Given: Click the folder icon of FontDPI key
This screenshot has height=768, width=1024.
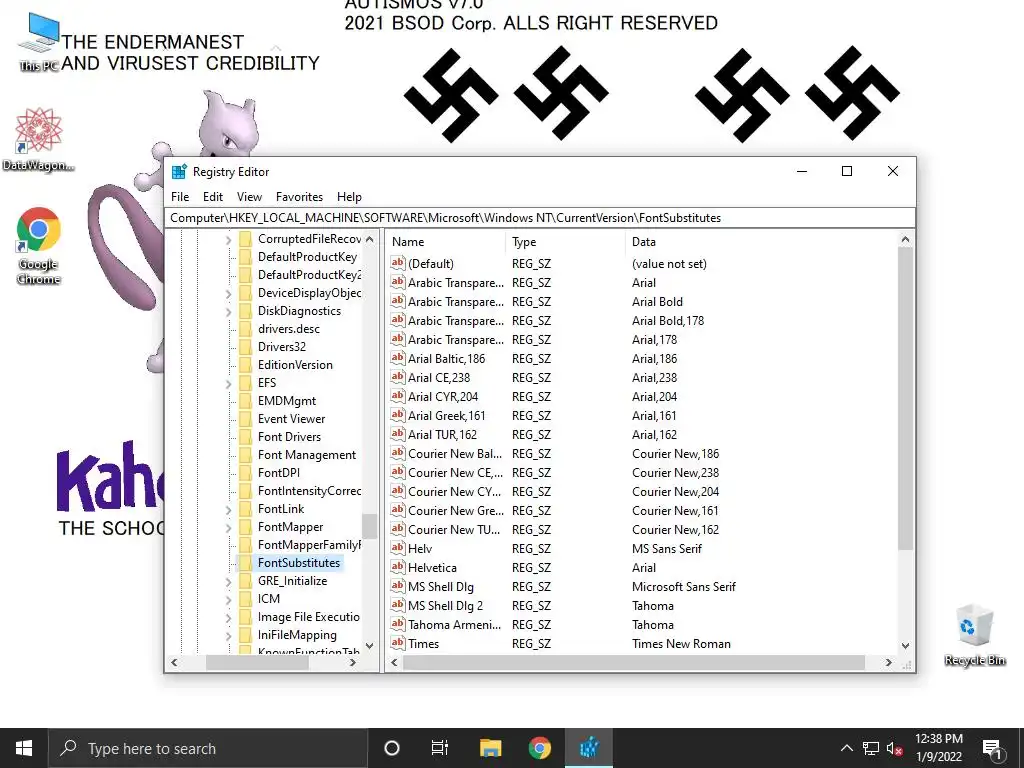Looking at the screenshot, I should click(x=246, y=473).
